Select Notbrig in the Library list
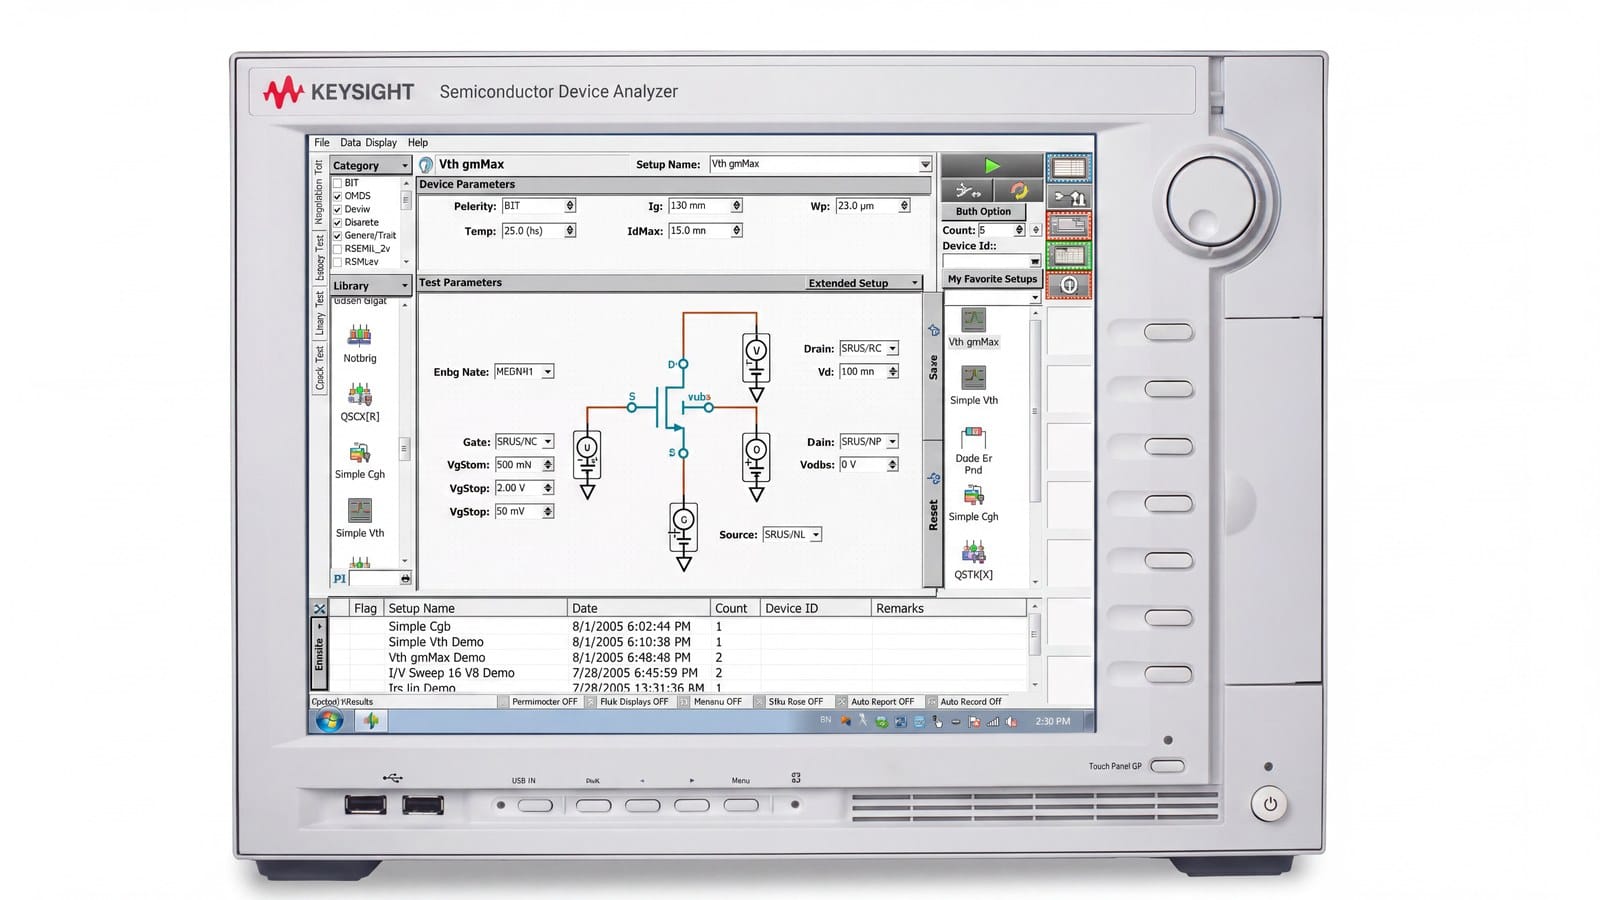1600x900 pixels. pos(360,343)
